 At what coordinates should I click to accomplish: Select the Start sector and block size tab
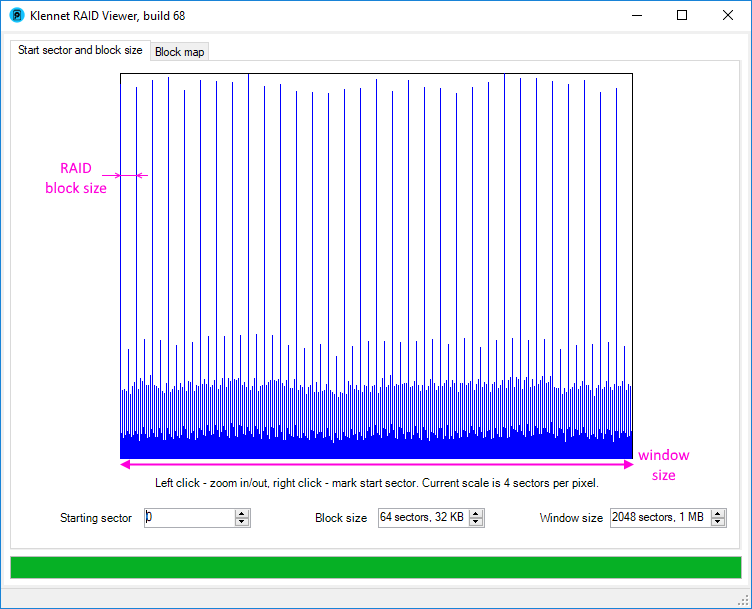[80, 50]
